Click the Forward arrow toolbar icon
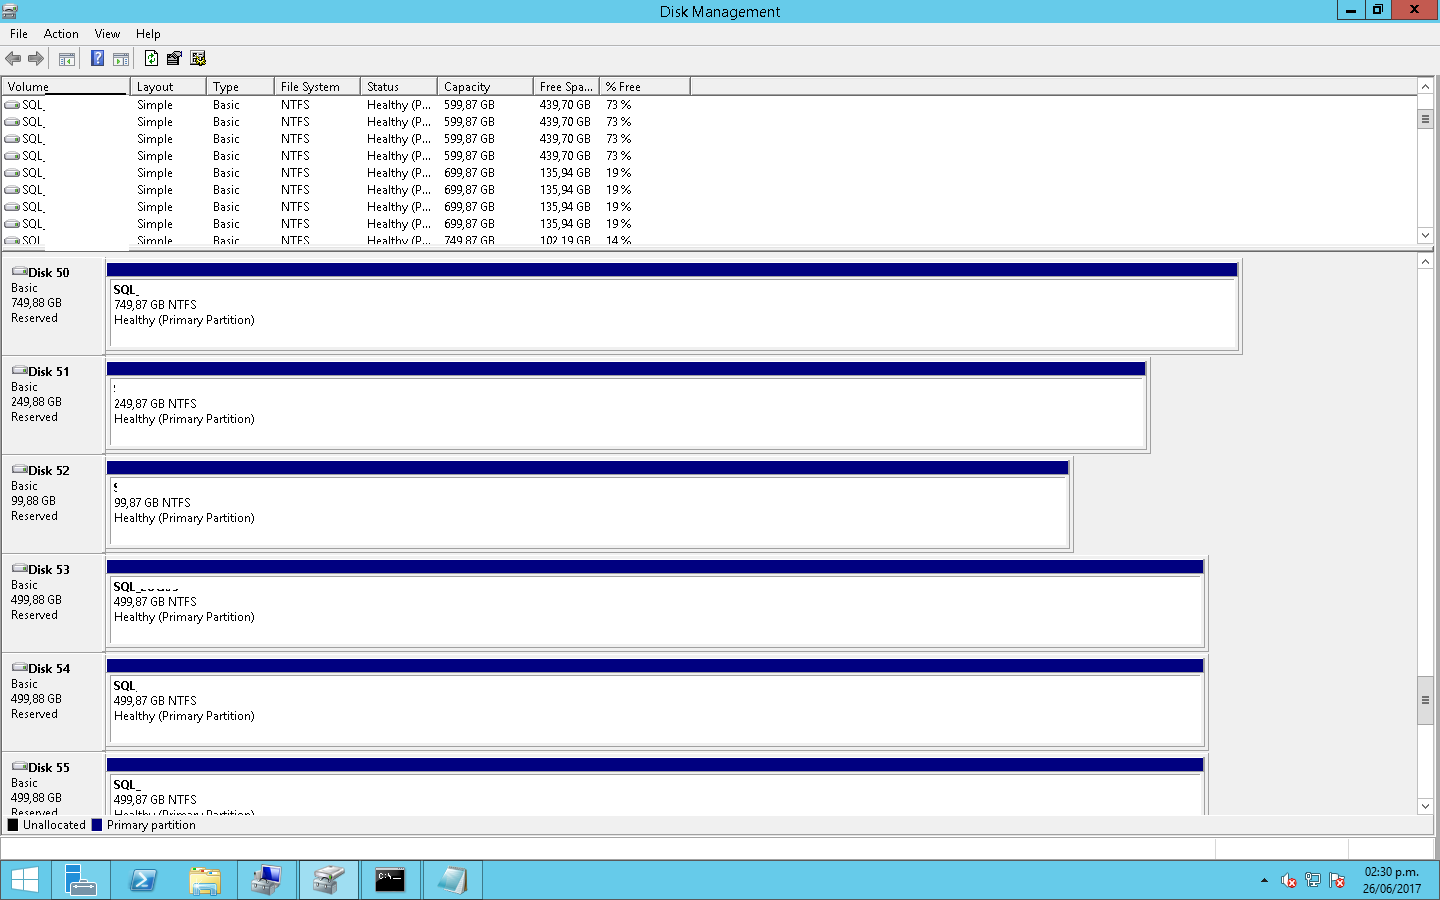Image resolution: width=1440 pixels, height=900 pixels. [36, 59]
